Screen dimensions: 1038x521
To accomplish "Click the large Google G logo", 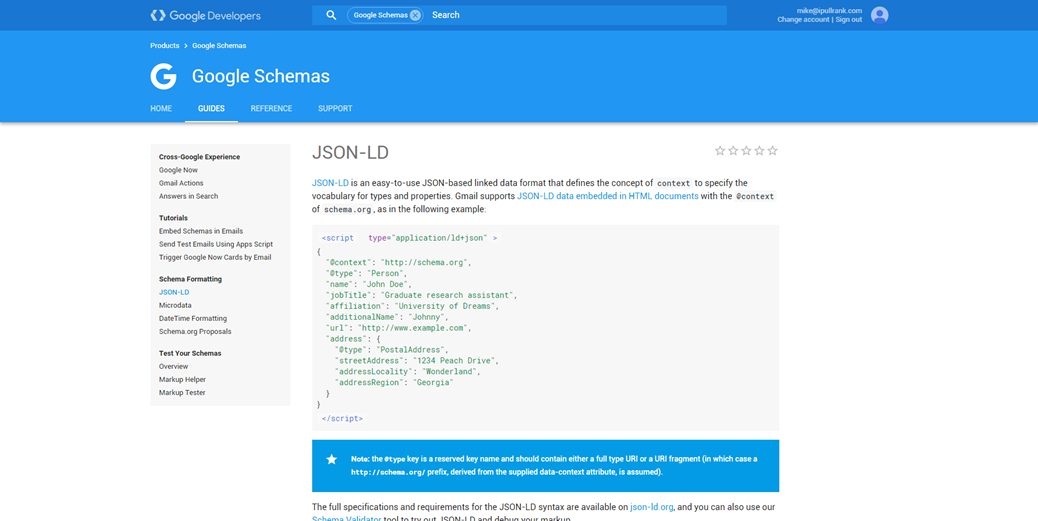I will tap(164, 77).
